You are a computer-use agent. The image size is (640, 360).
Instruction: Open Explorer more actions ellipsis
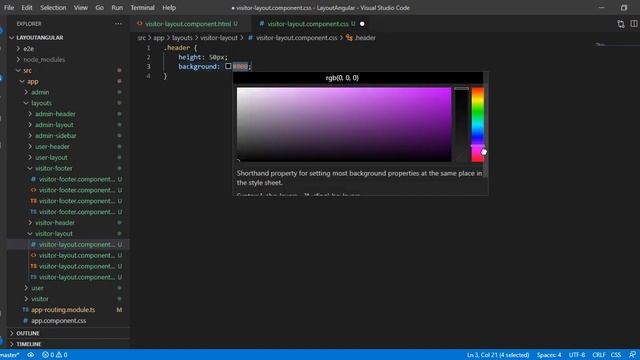(x=118, y=24)
